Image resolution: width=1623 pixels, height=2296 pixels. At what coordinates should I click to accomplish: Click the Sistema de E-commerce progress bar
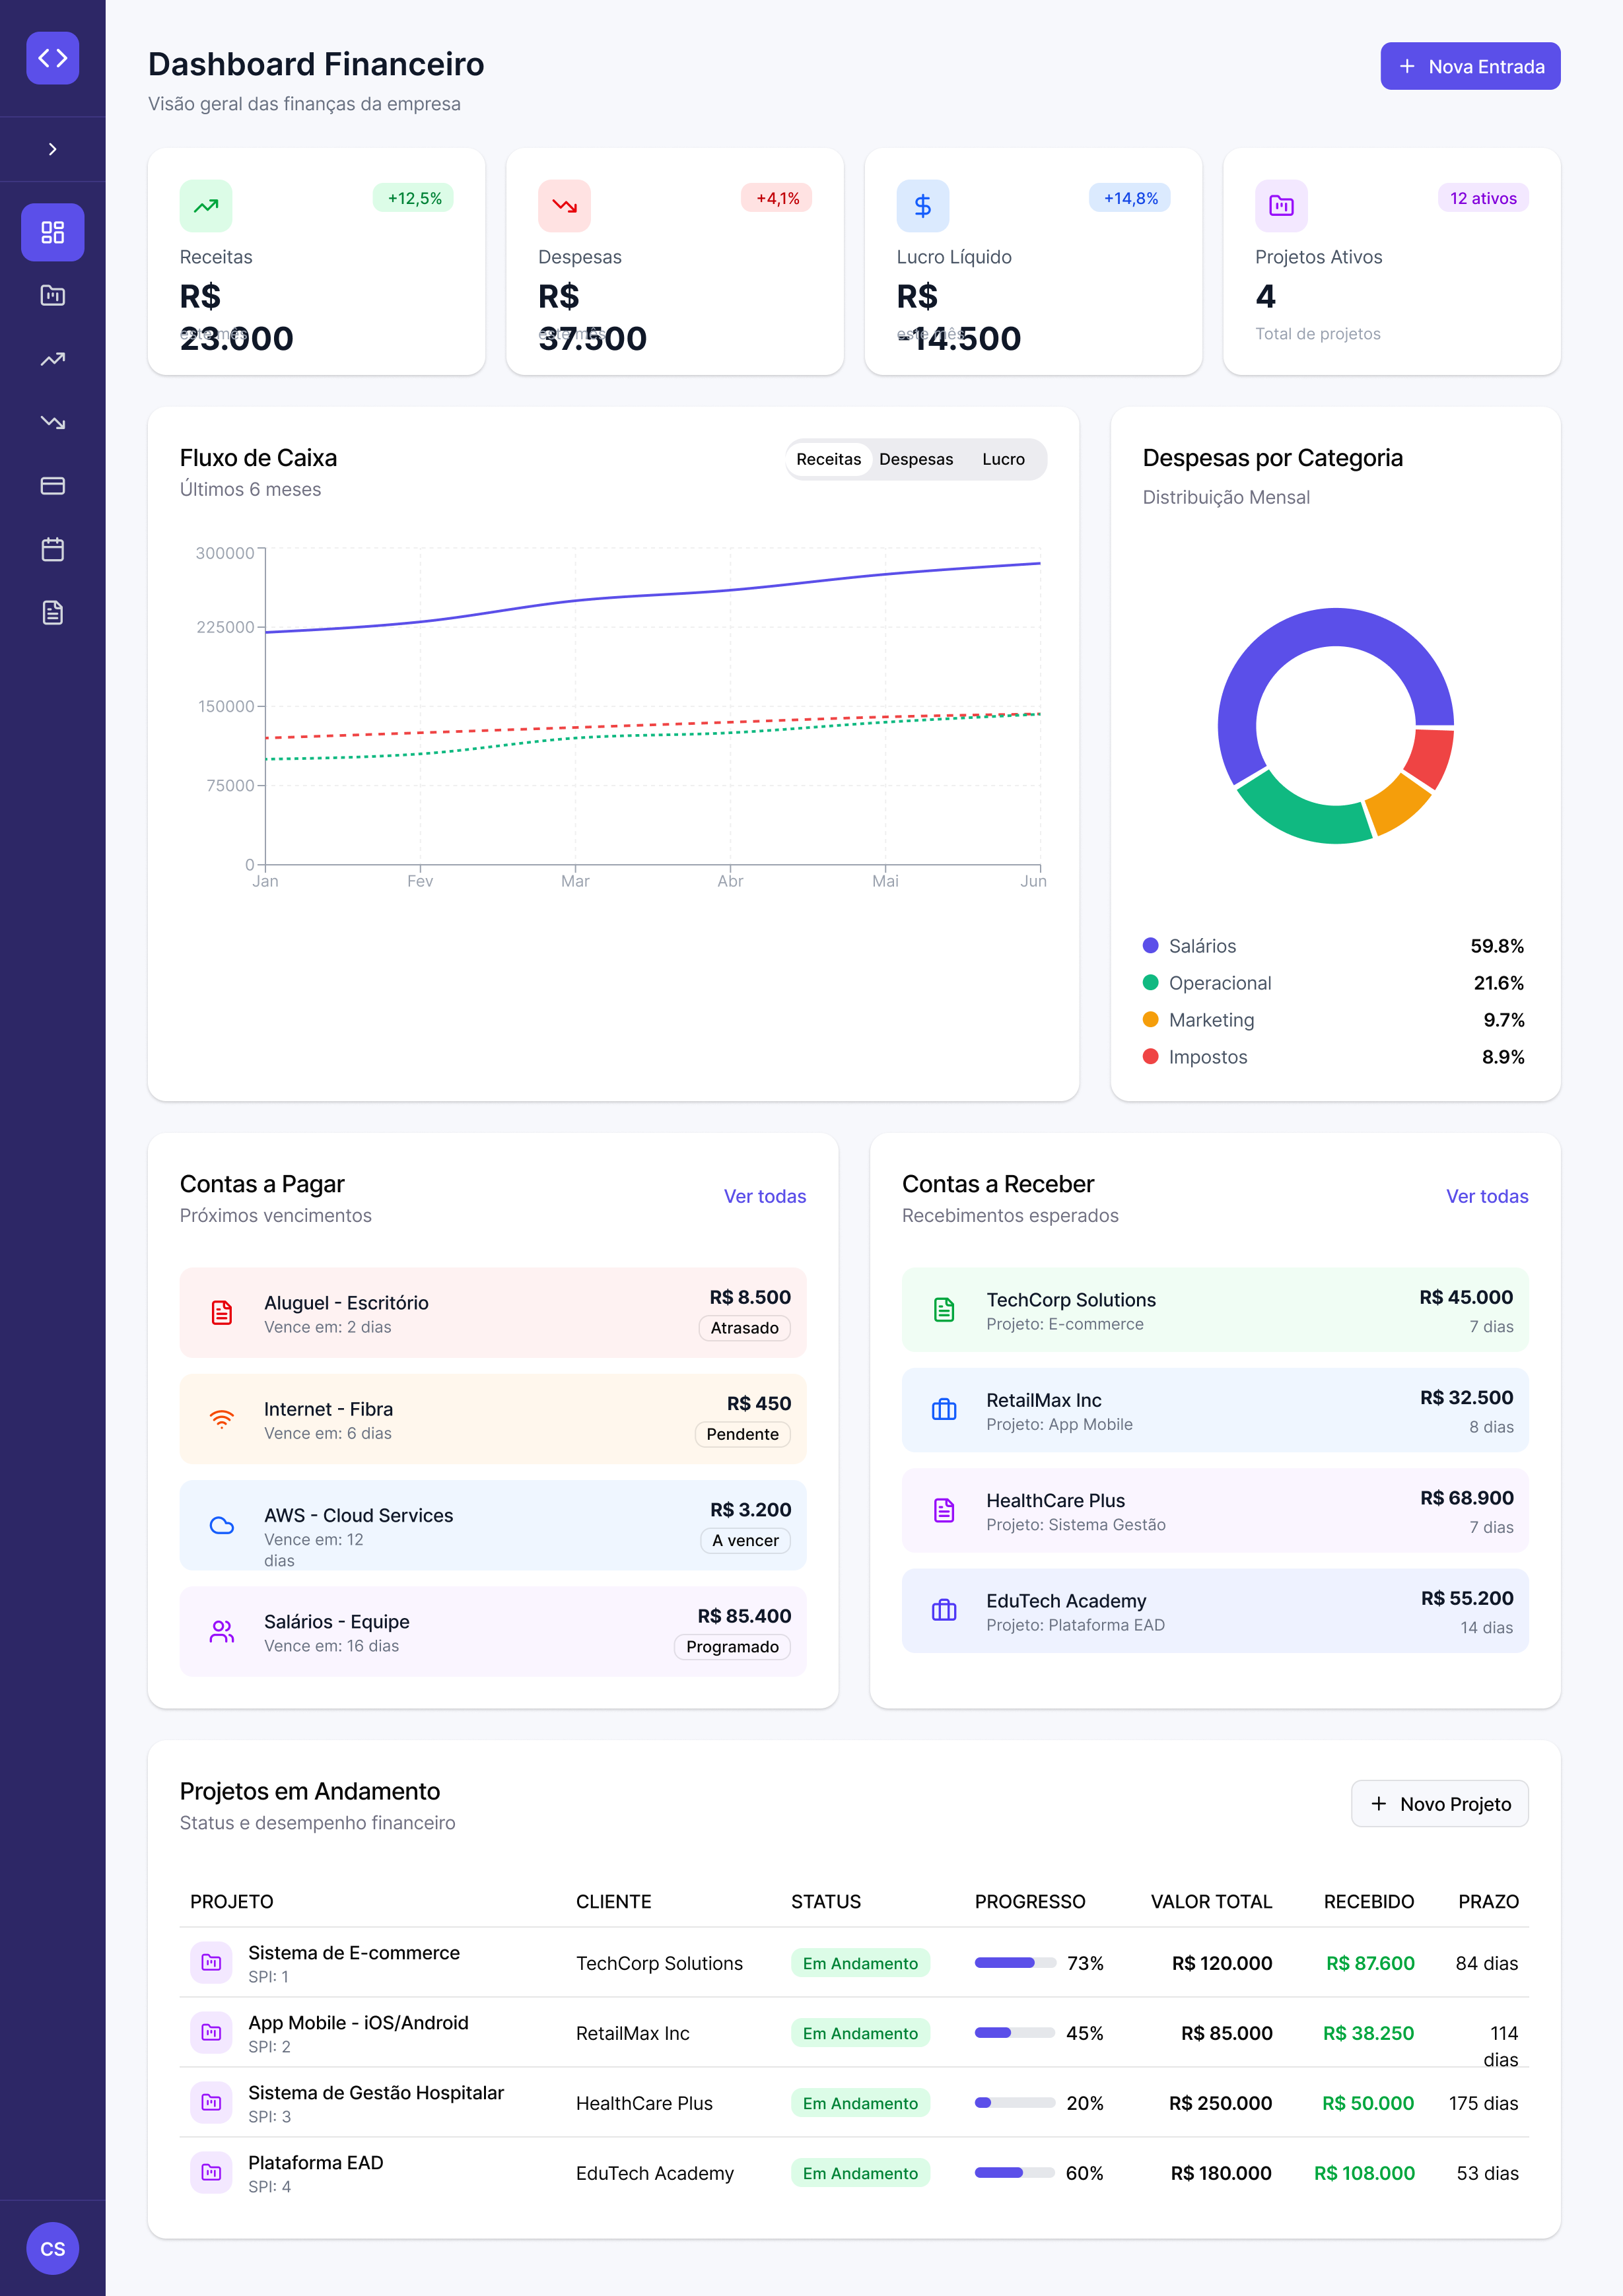(1014, 1962)
